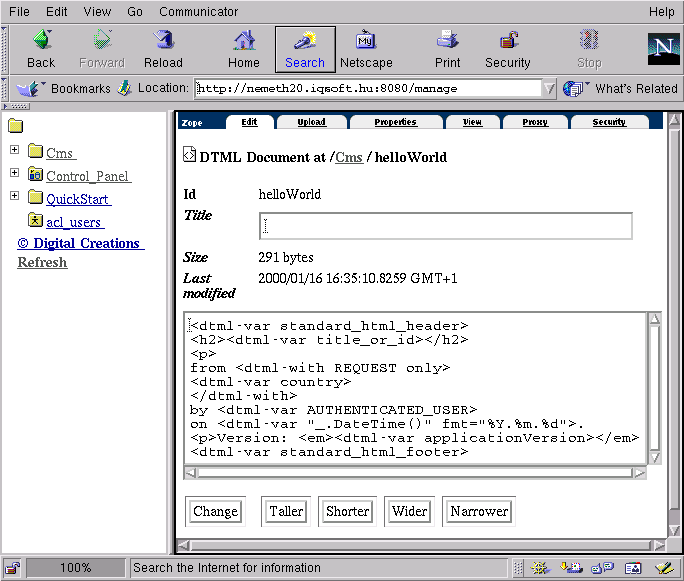Image resolution: width=684 pixels, height=581 pixels.
Task: Open Address Book component bar icon
Action: pos(633,567)
